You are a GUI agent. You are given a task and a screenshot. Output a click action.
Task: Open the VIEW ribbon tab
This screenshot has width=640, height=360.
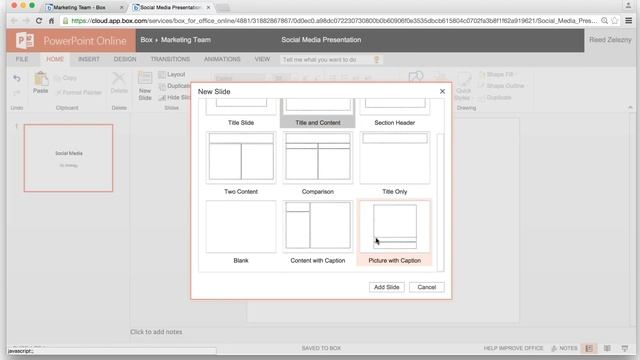tap(262, 59)
